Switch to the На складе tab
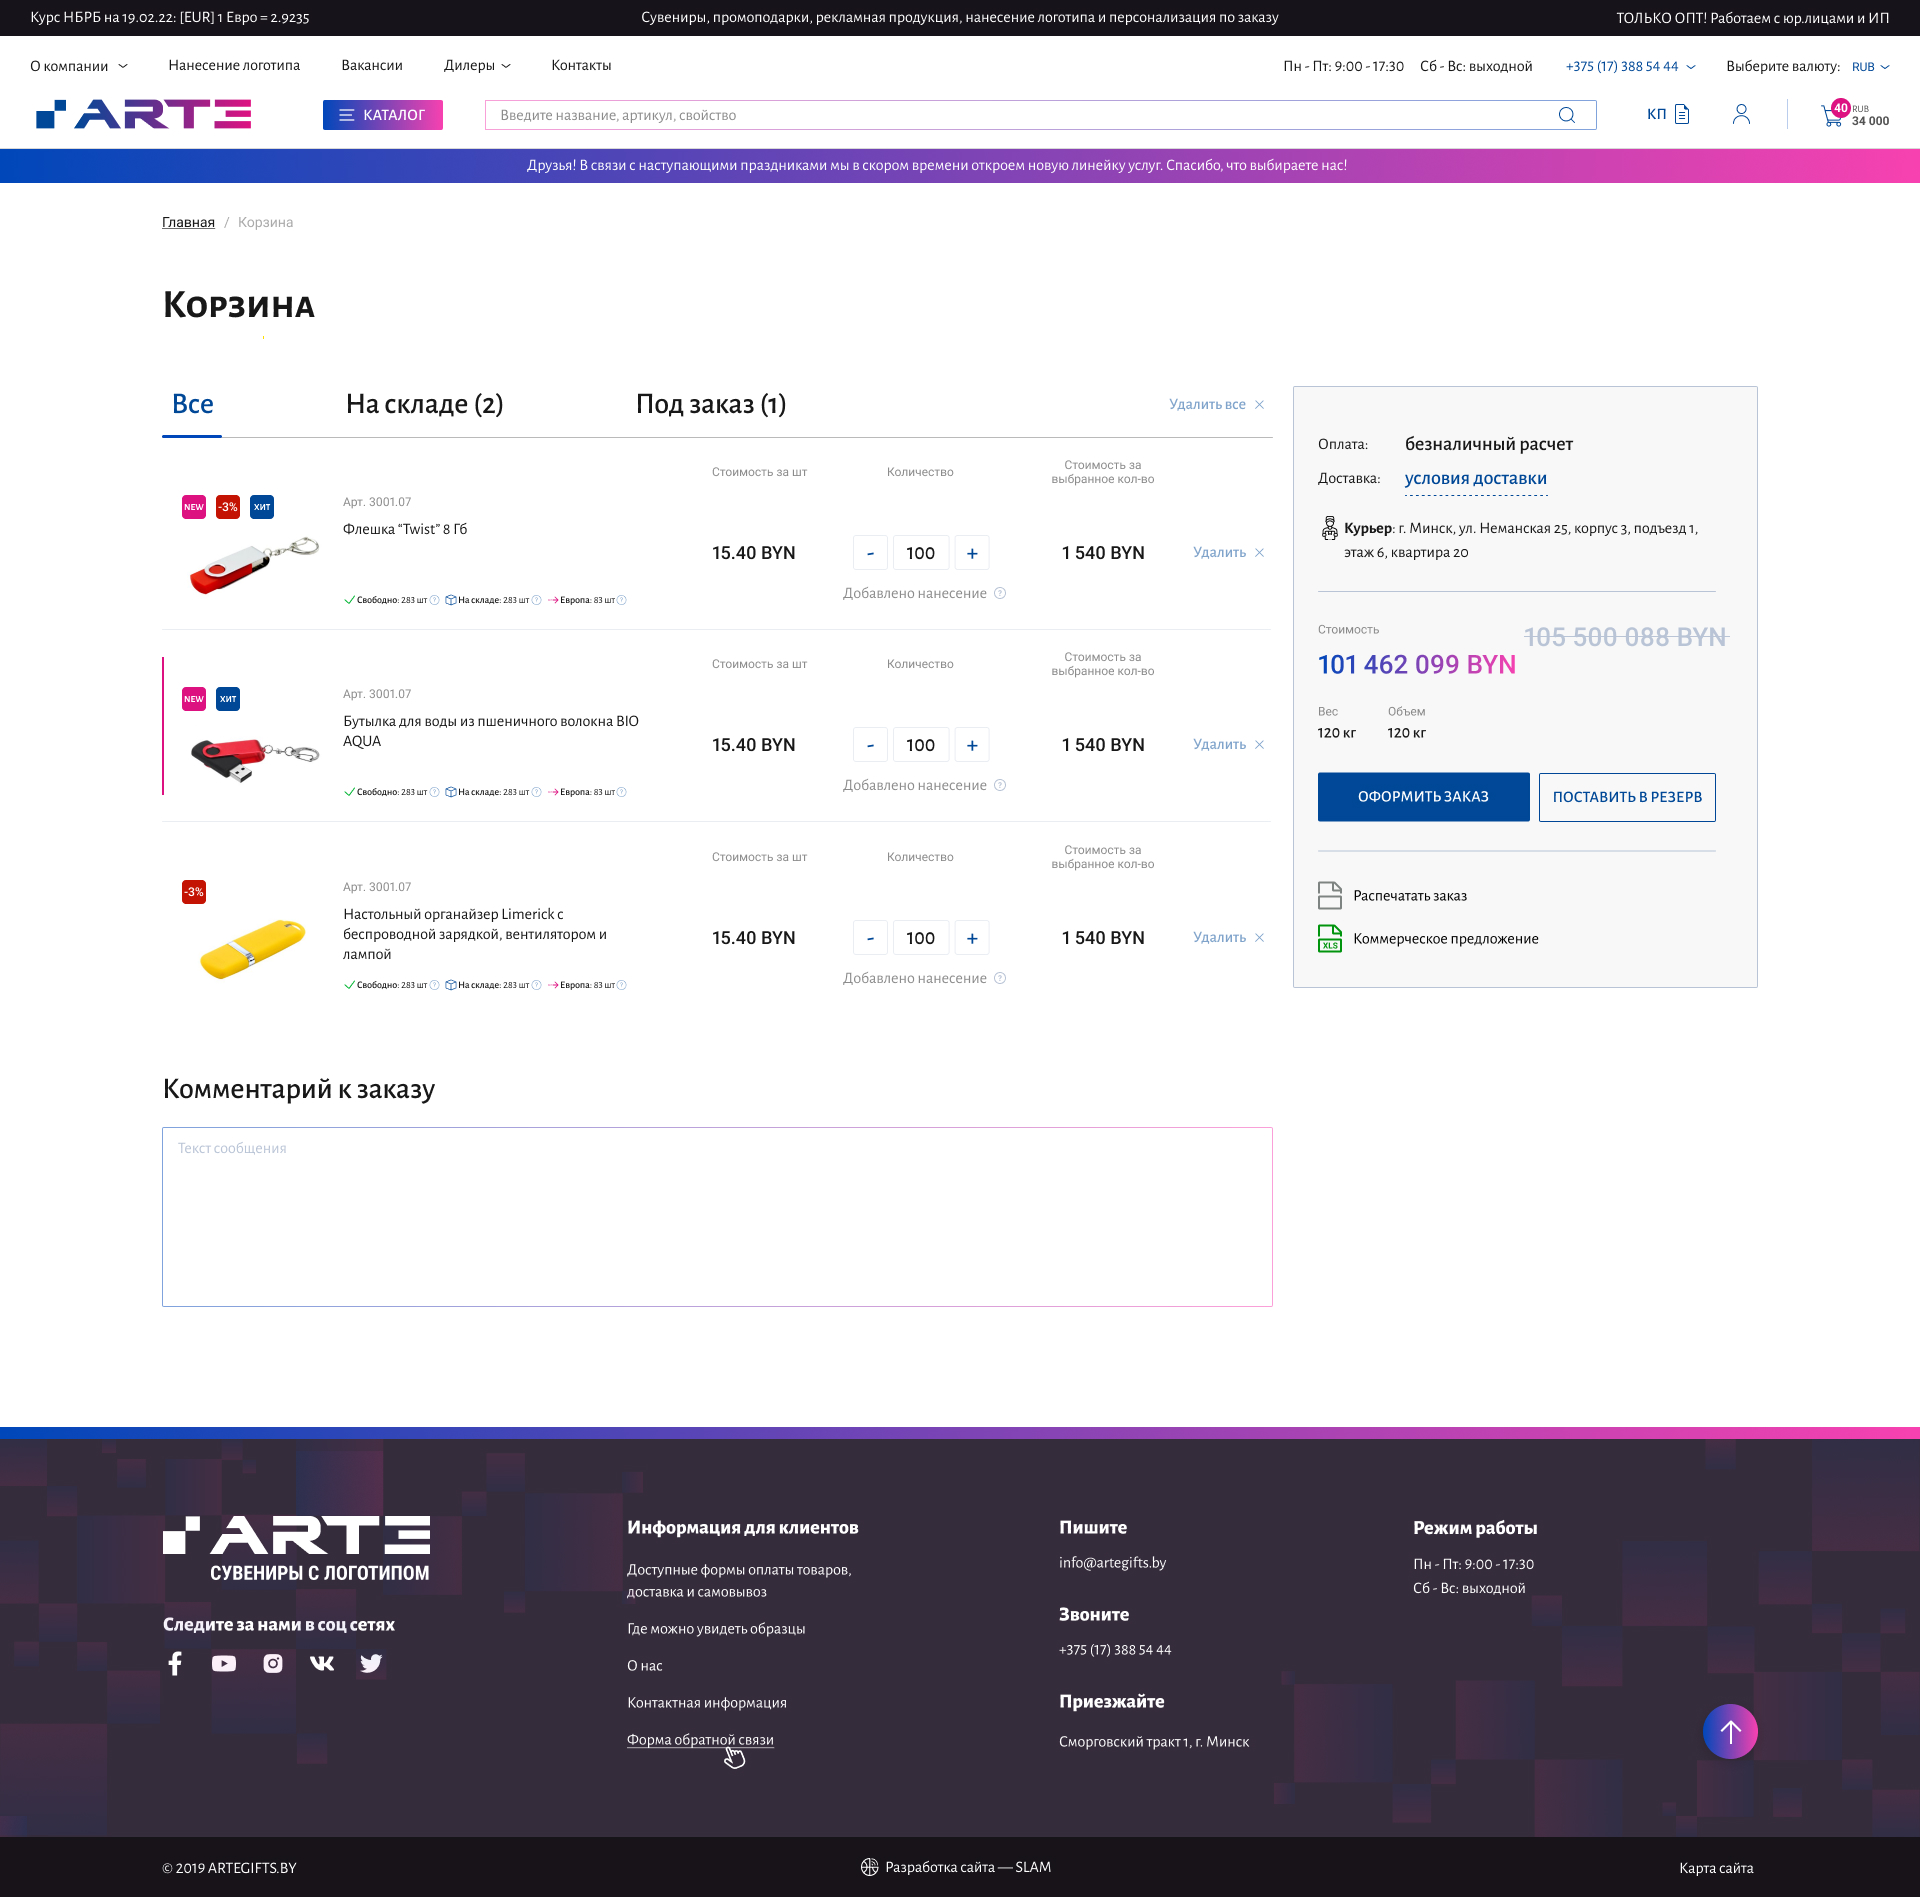This screenshot has width=1920, height=1897. (x=424, y=404)
